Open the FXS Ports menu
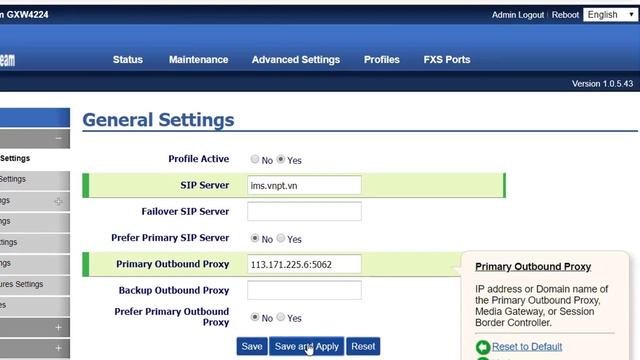Screen dimensions: 640x360 (447, 60)
